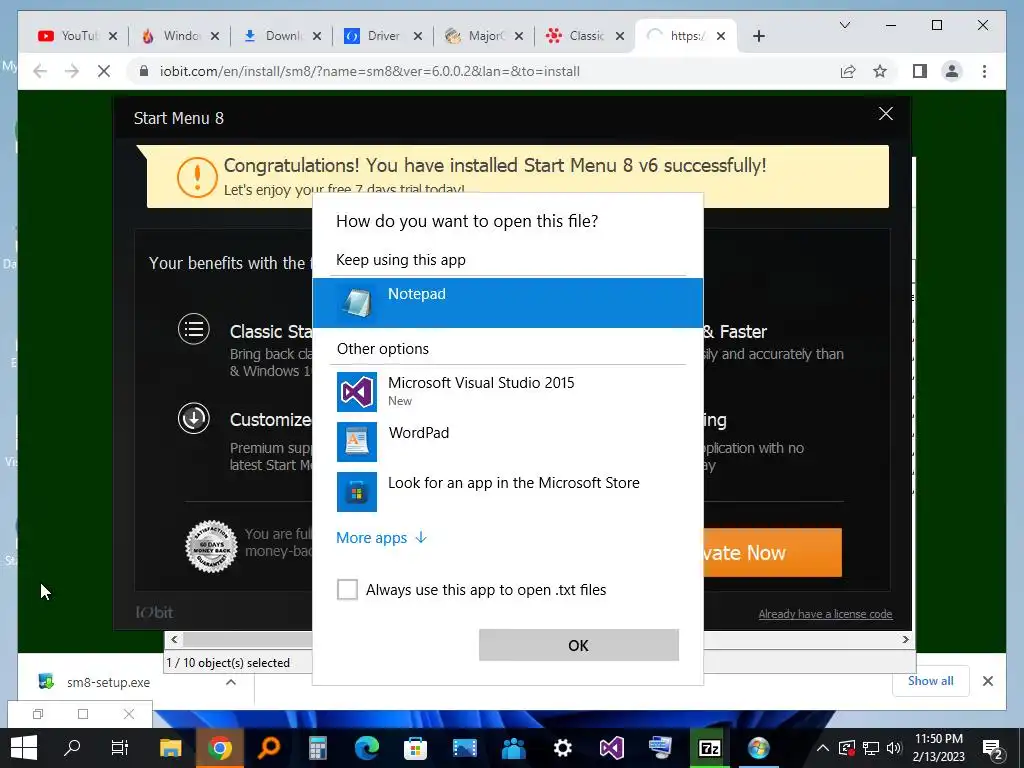Open Microsoft Store from taskbar
This screenshot has width=1024, height=768.
pyautogui.click(x=415, y=748)
